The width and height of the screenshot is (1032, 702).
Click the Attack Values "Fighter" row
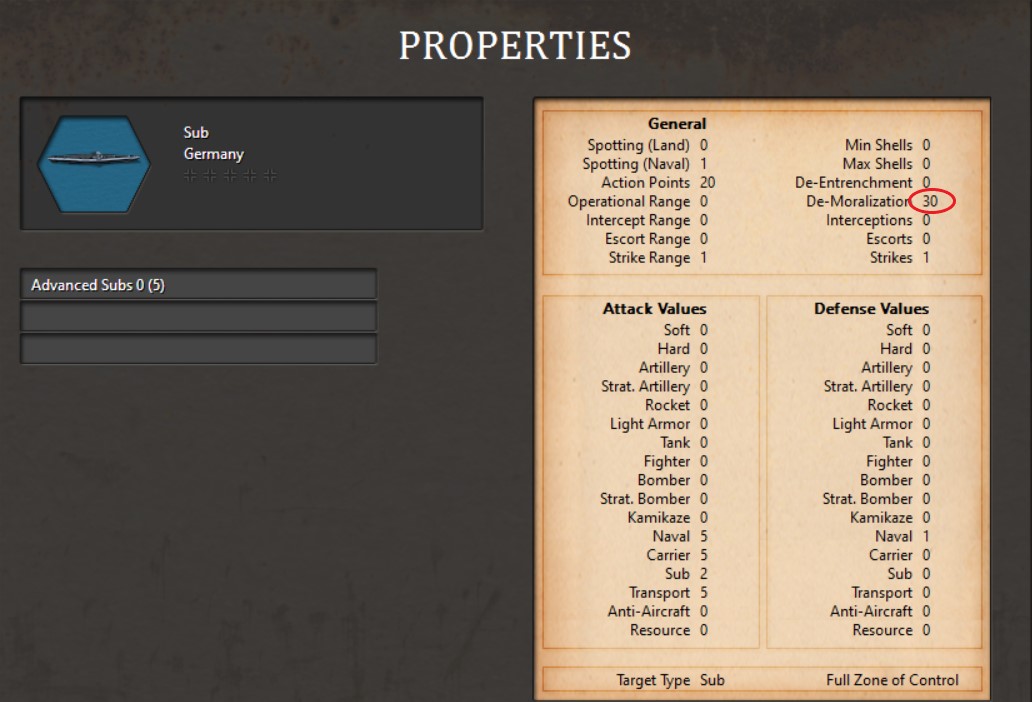pyautogui.click(x=676, y=461)
